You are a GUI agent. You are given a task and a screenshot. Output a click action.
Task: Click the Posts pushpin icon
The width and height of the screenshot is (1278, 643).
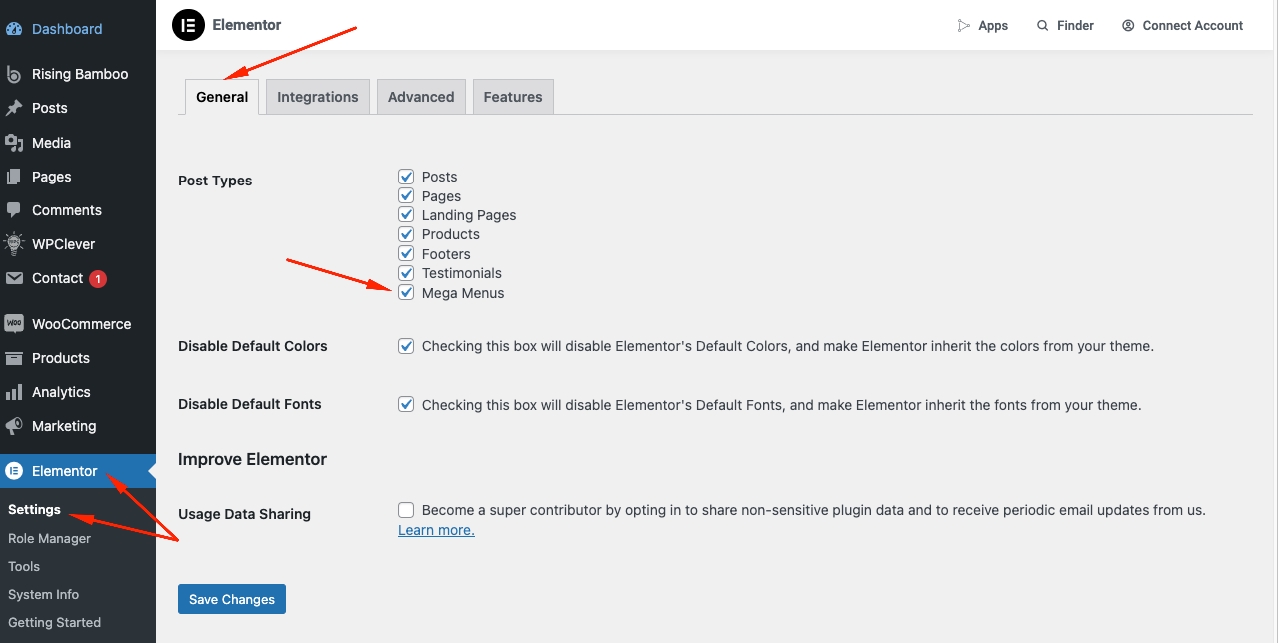tap(14, 108)
